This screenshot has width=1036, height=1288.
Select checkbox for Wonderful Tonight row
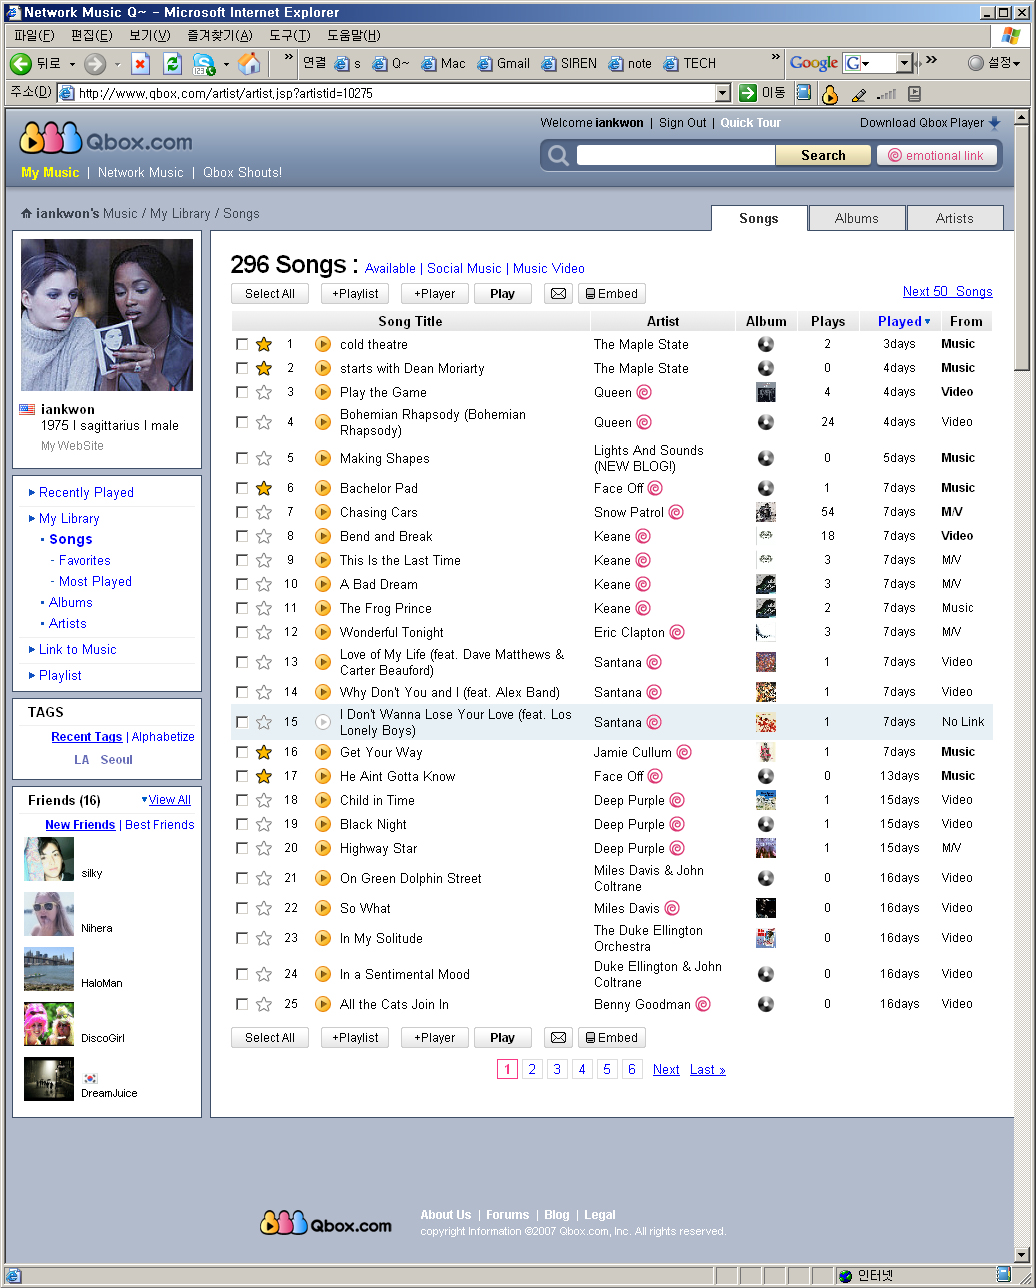click(242, 632)
